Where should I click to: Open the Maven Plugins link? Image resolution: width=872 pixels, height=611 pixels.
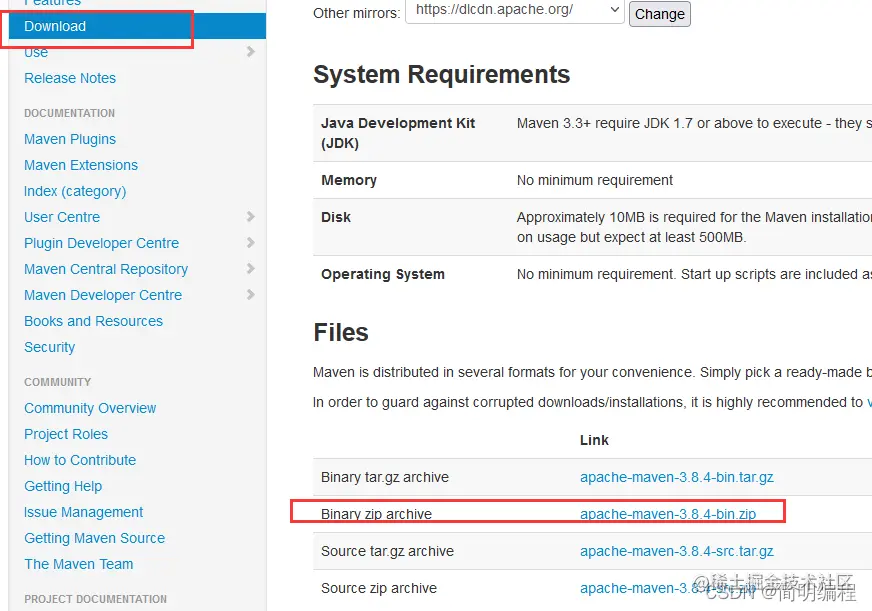coord(70,139)
